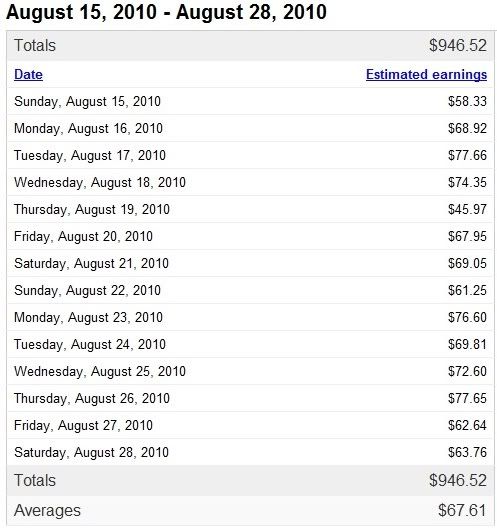
Task: Click the $67.95 earnings for August 20
Action: (467, 236)
